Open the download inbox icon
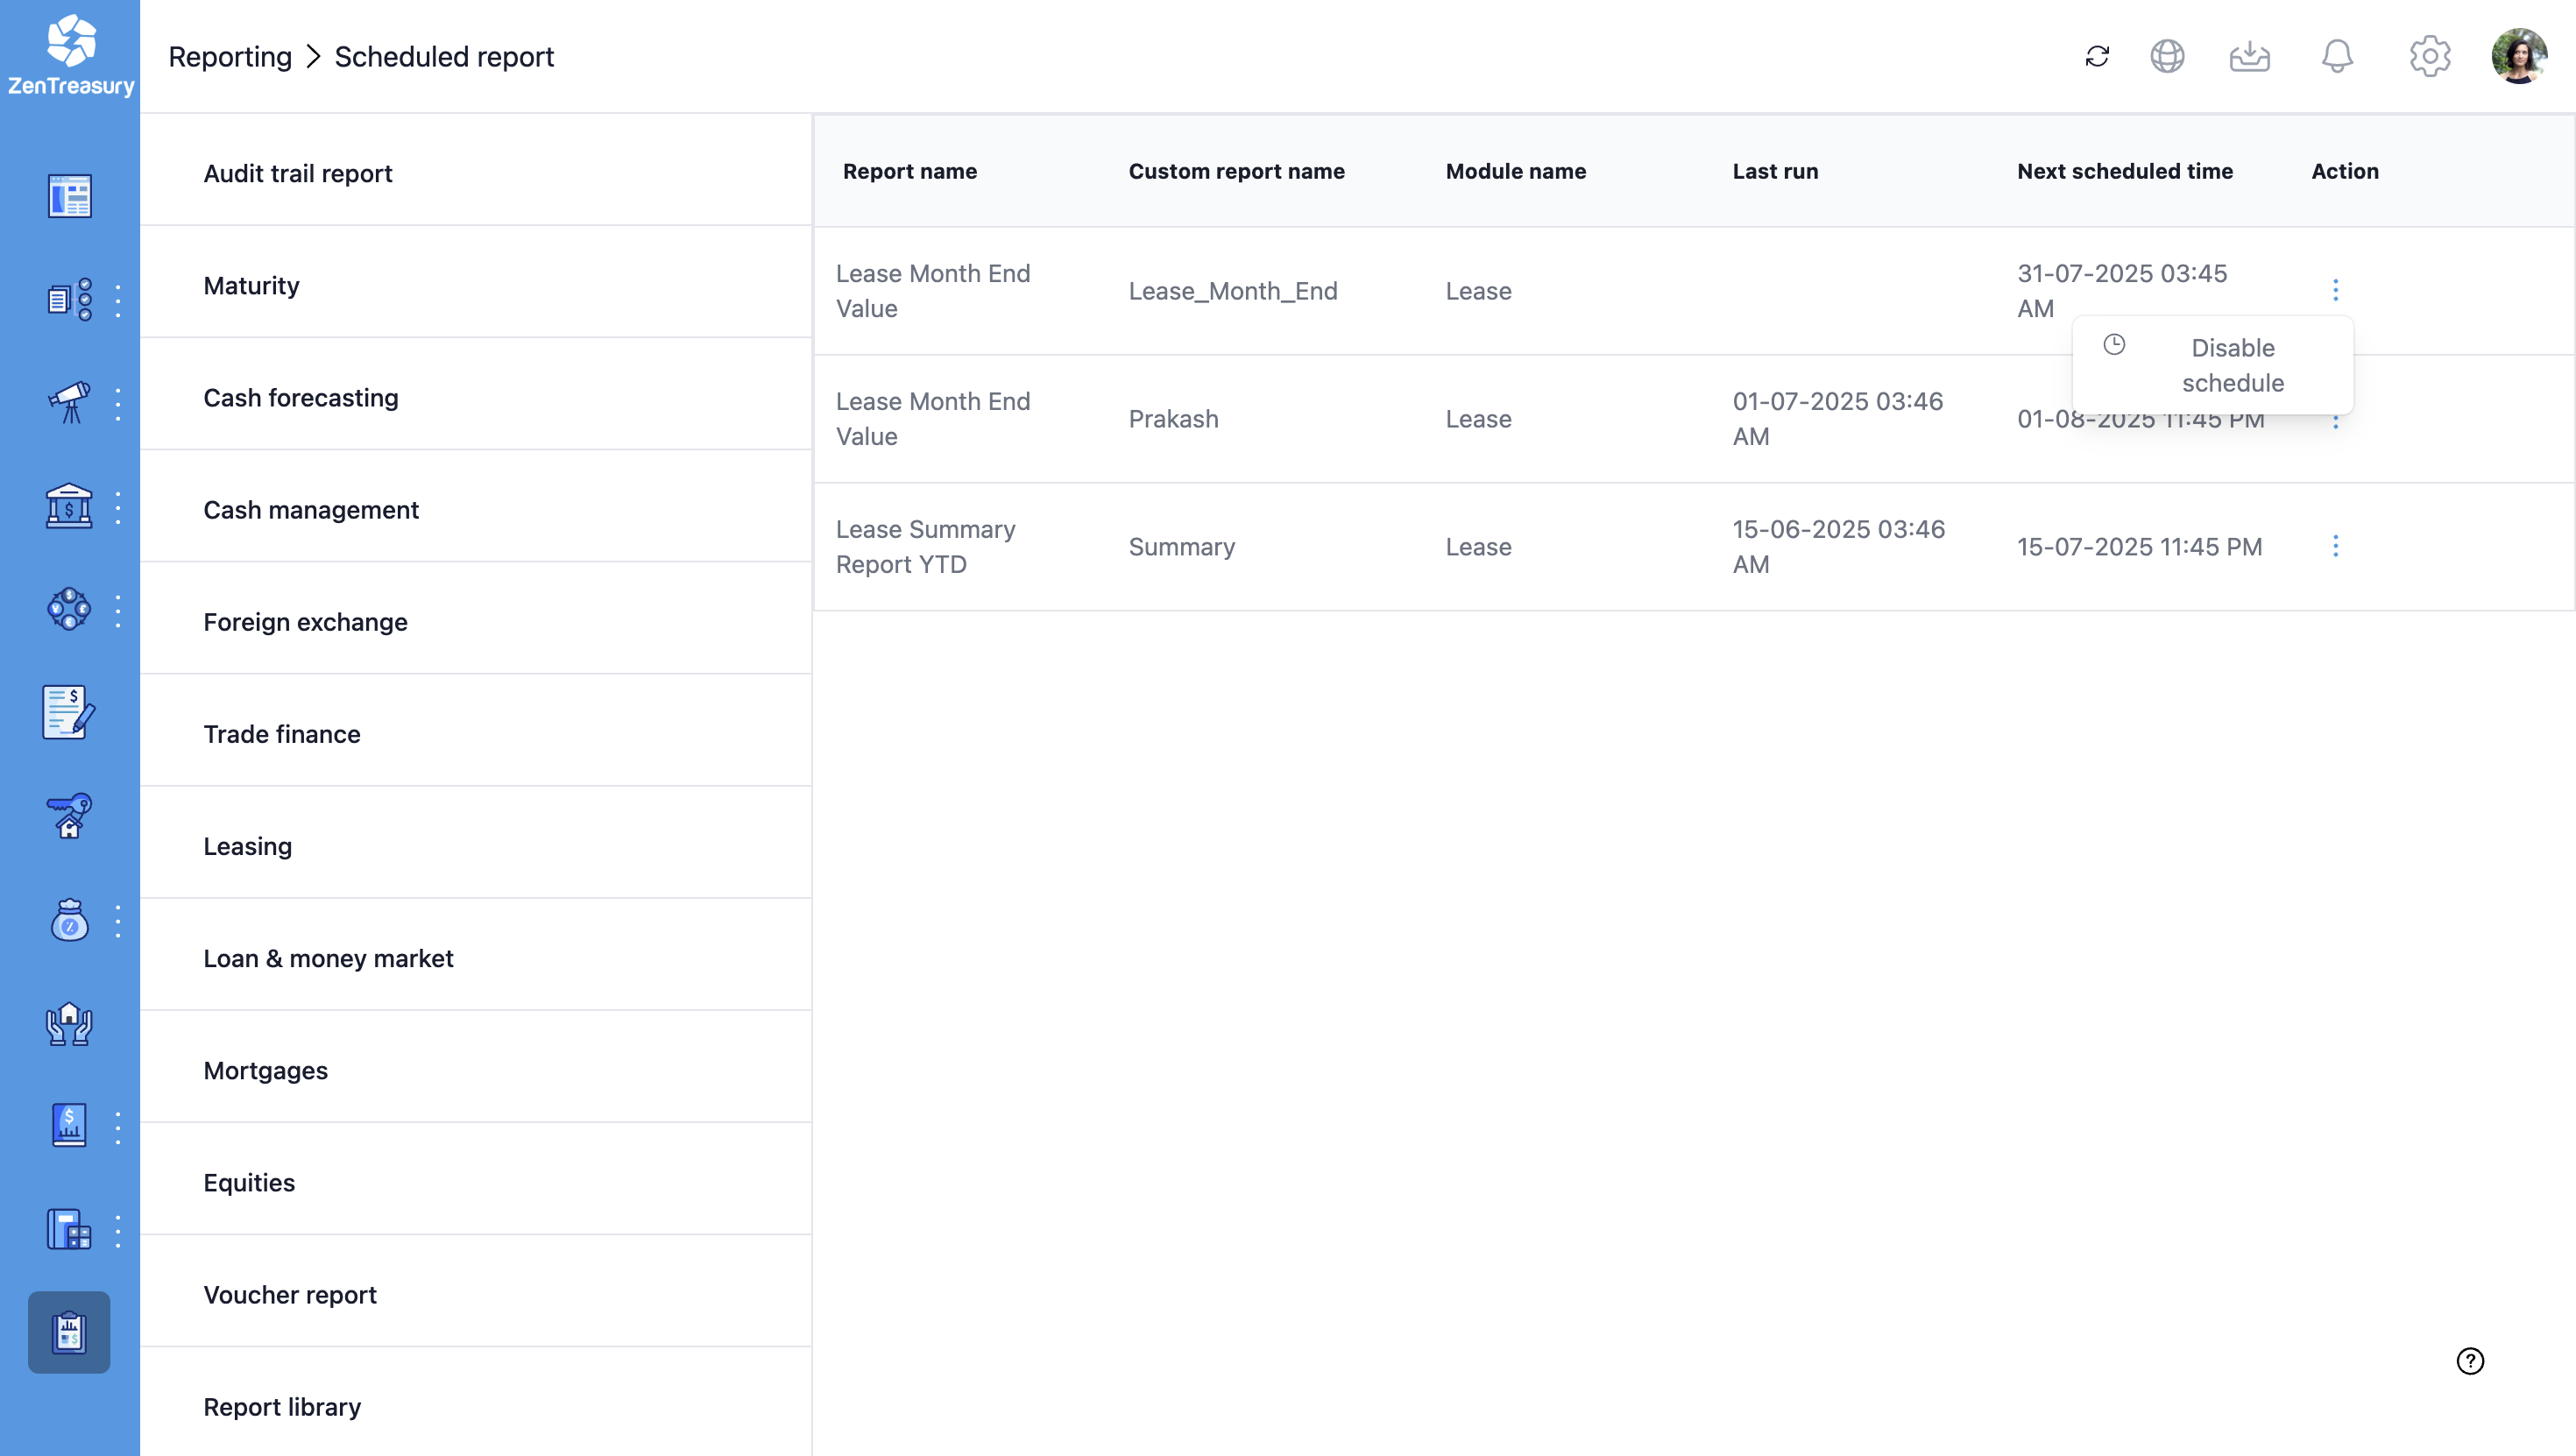Viewport: 2576px width, 1456px height. (2249, 56)
